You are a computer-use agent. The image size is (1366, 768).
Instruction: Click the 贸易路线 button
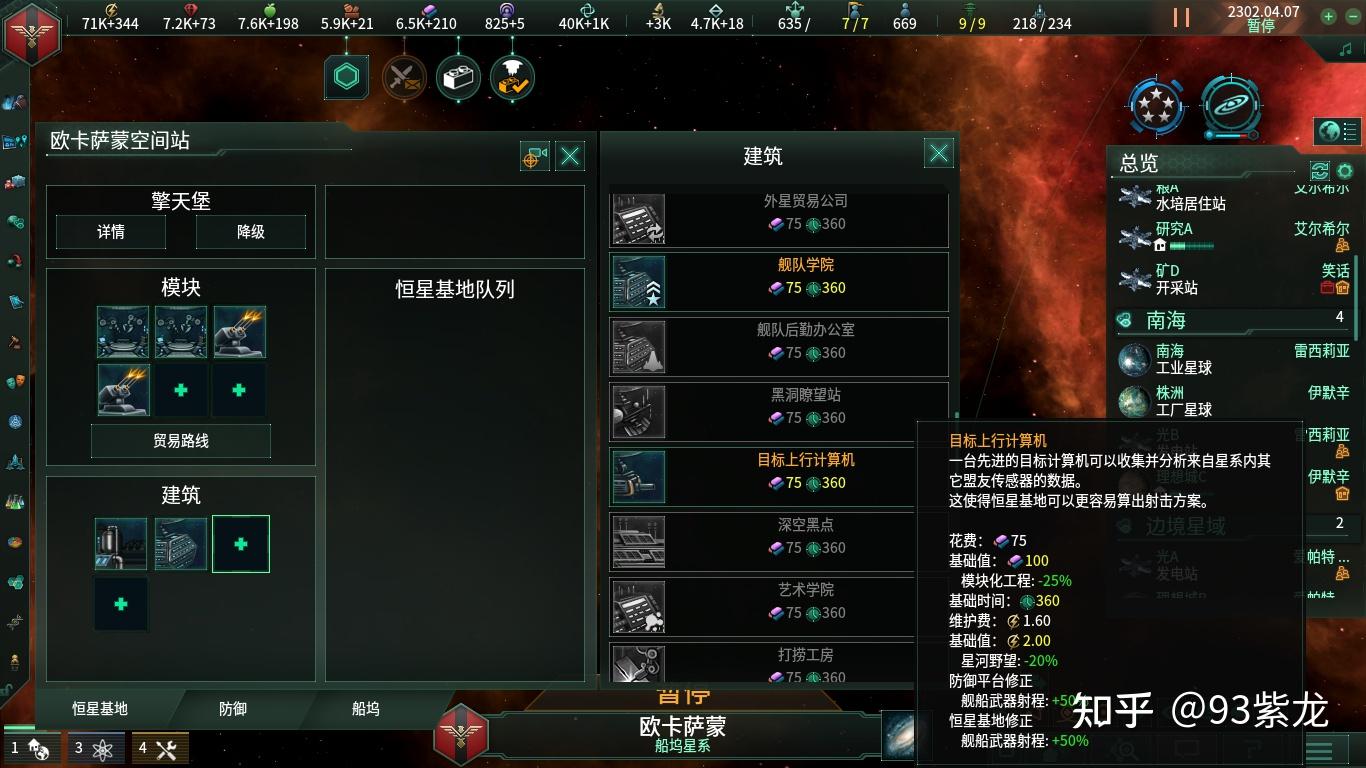click(181, 441)
